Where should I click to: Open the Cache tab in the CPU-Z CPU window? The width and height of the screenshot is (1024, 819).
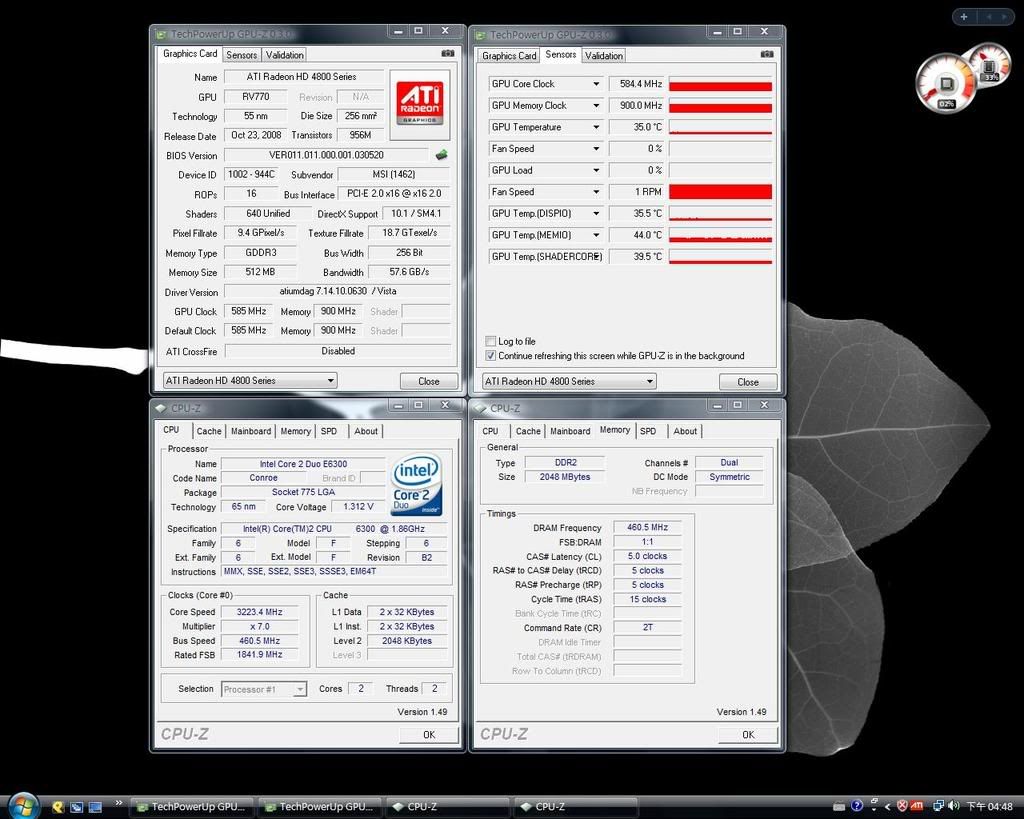209,431
